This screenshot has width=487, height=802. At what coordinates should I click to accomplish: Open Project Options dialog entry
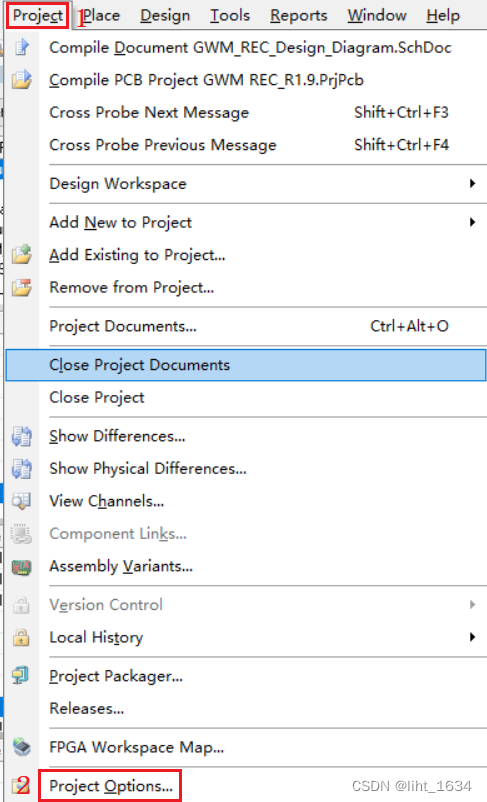[x=110, y=786]
